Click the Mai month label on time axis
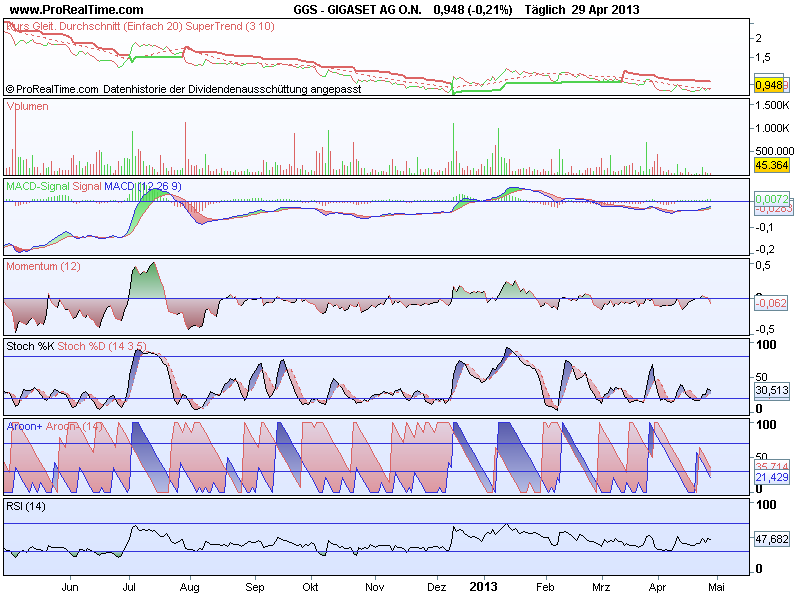800x600 pixels. [716, 587]
